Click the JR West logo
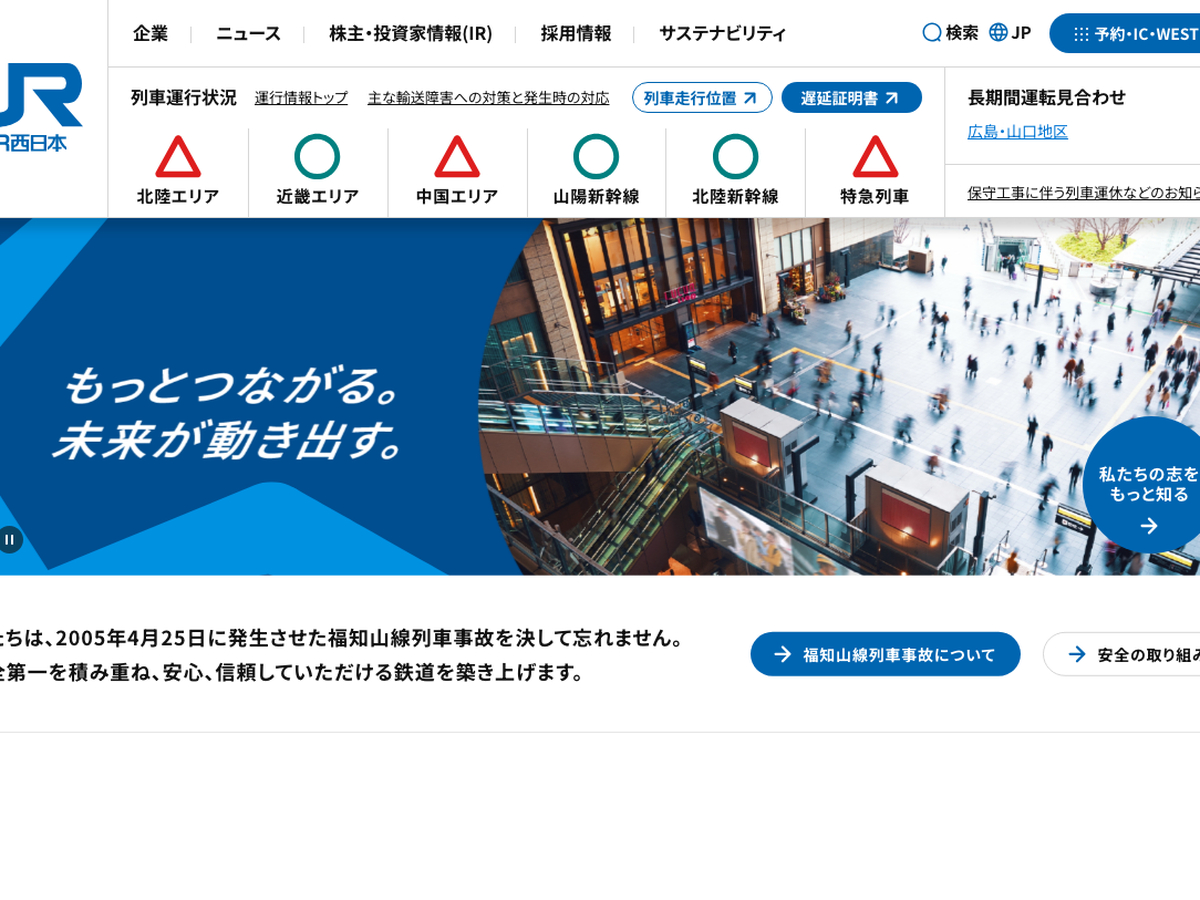Screen dimensions: 1200x900 [40, 105]
